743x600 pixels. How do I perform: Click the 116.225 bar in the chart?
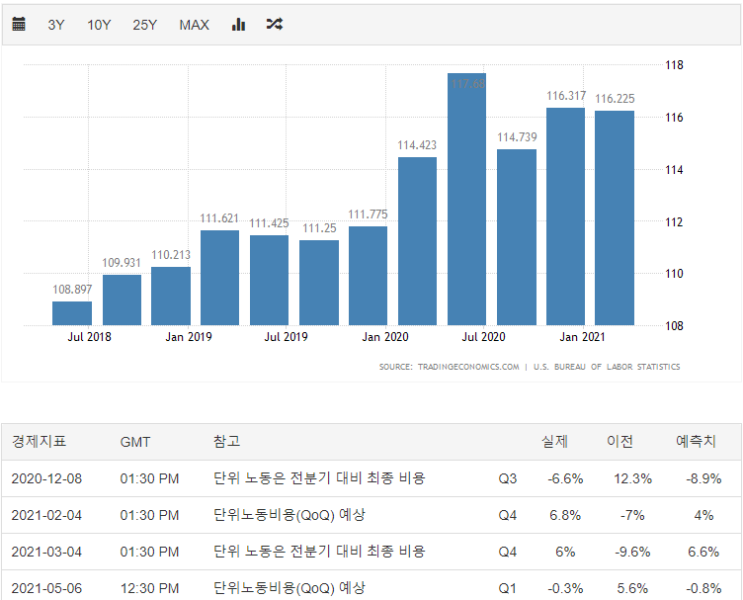pos(615,218)
